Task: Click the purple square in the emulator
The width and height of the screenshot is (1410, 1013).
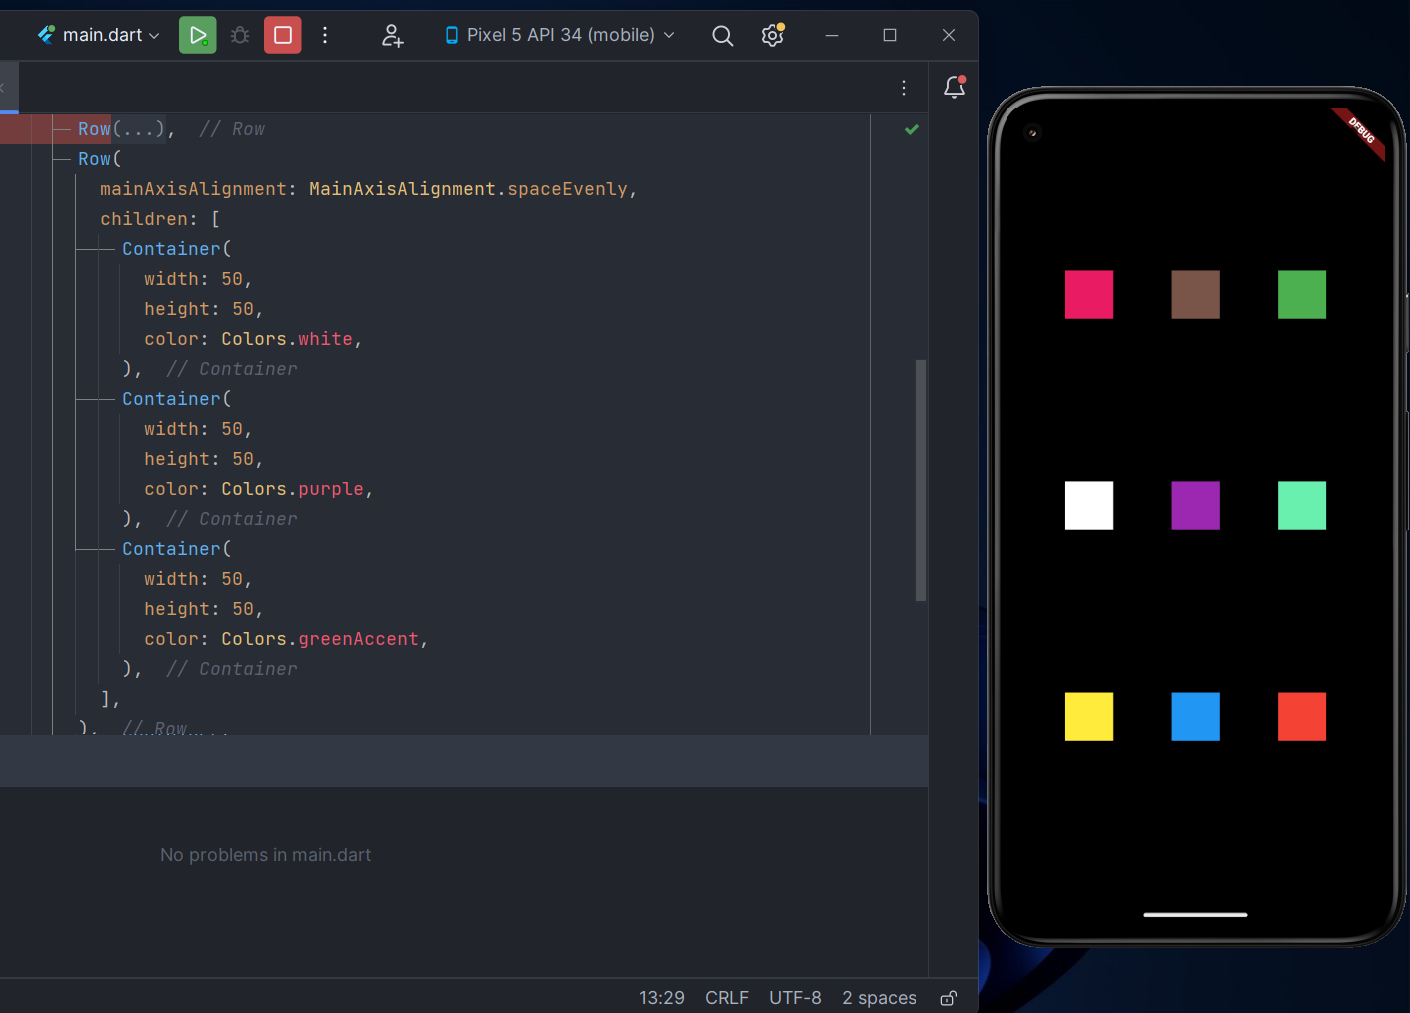Action: [1195, 506]
